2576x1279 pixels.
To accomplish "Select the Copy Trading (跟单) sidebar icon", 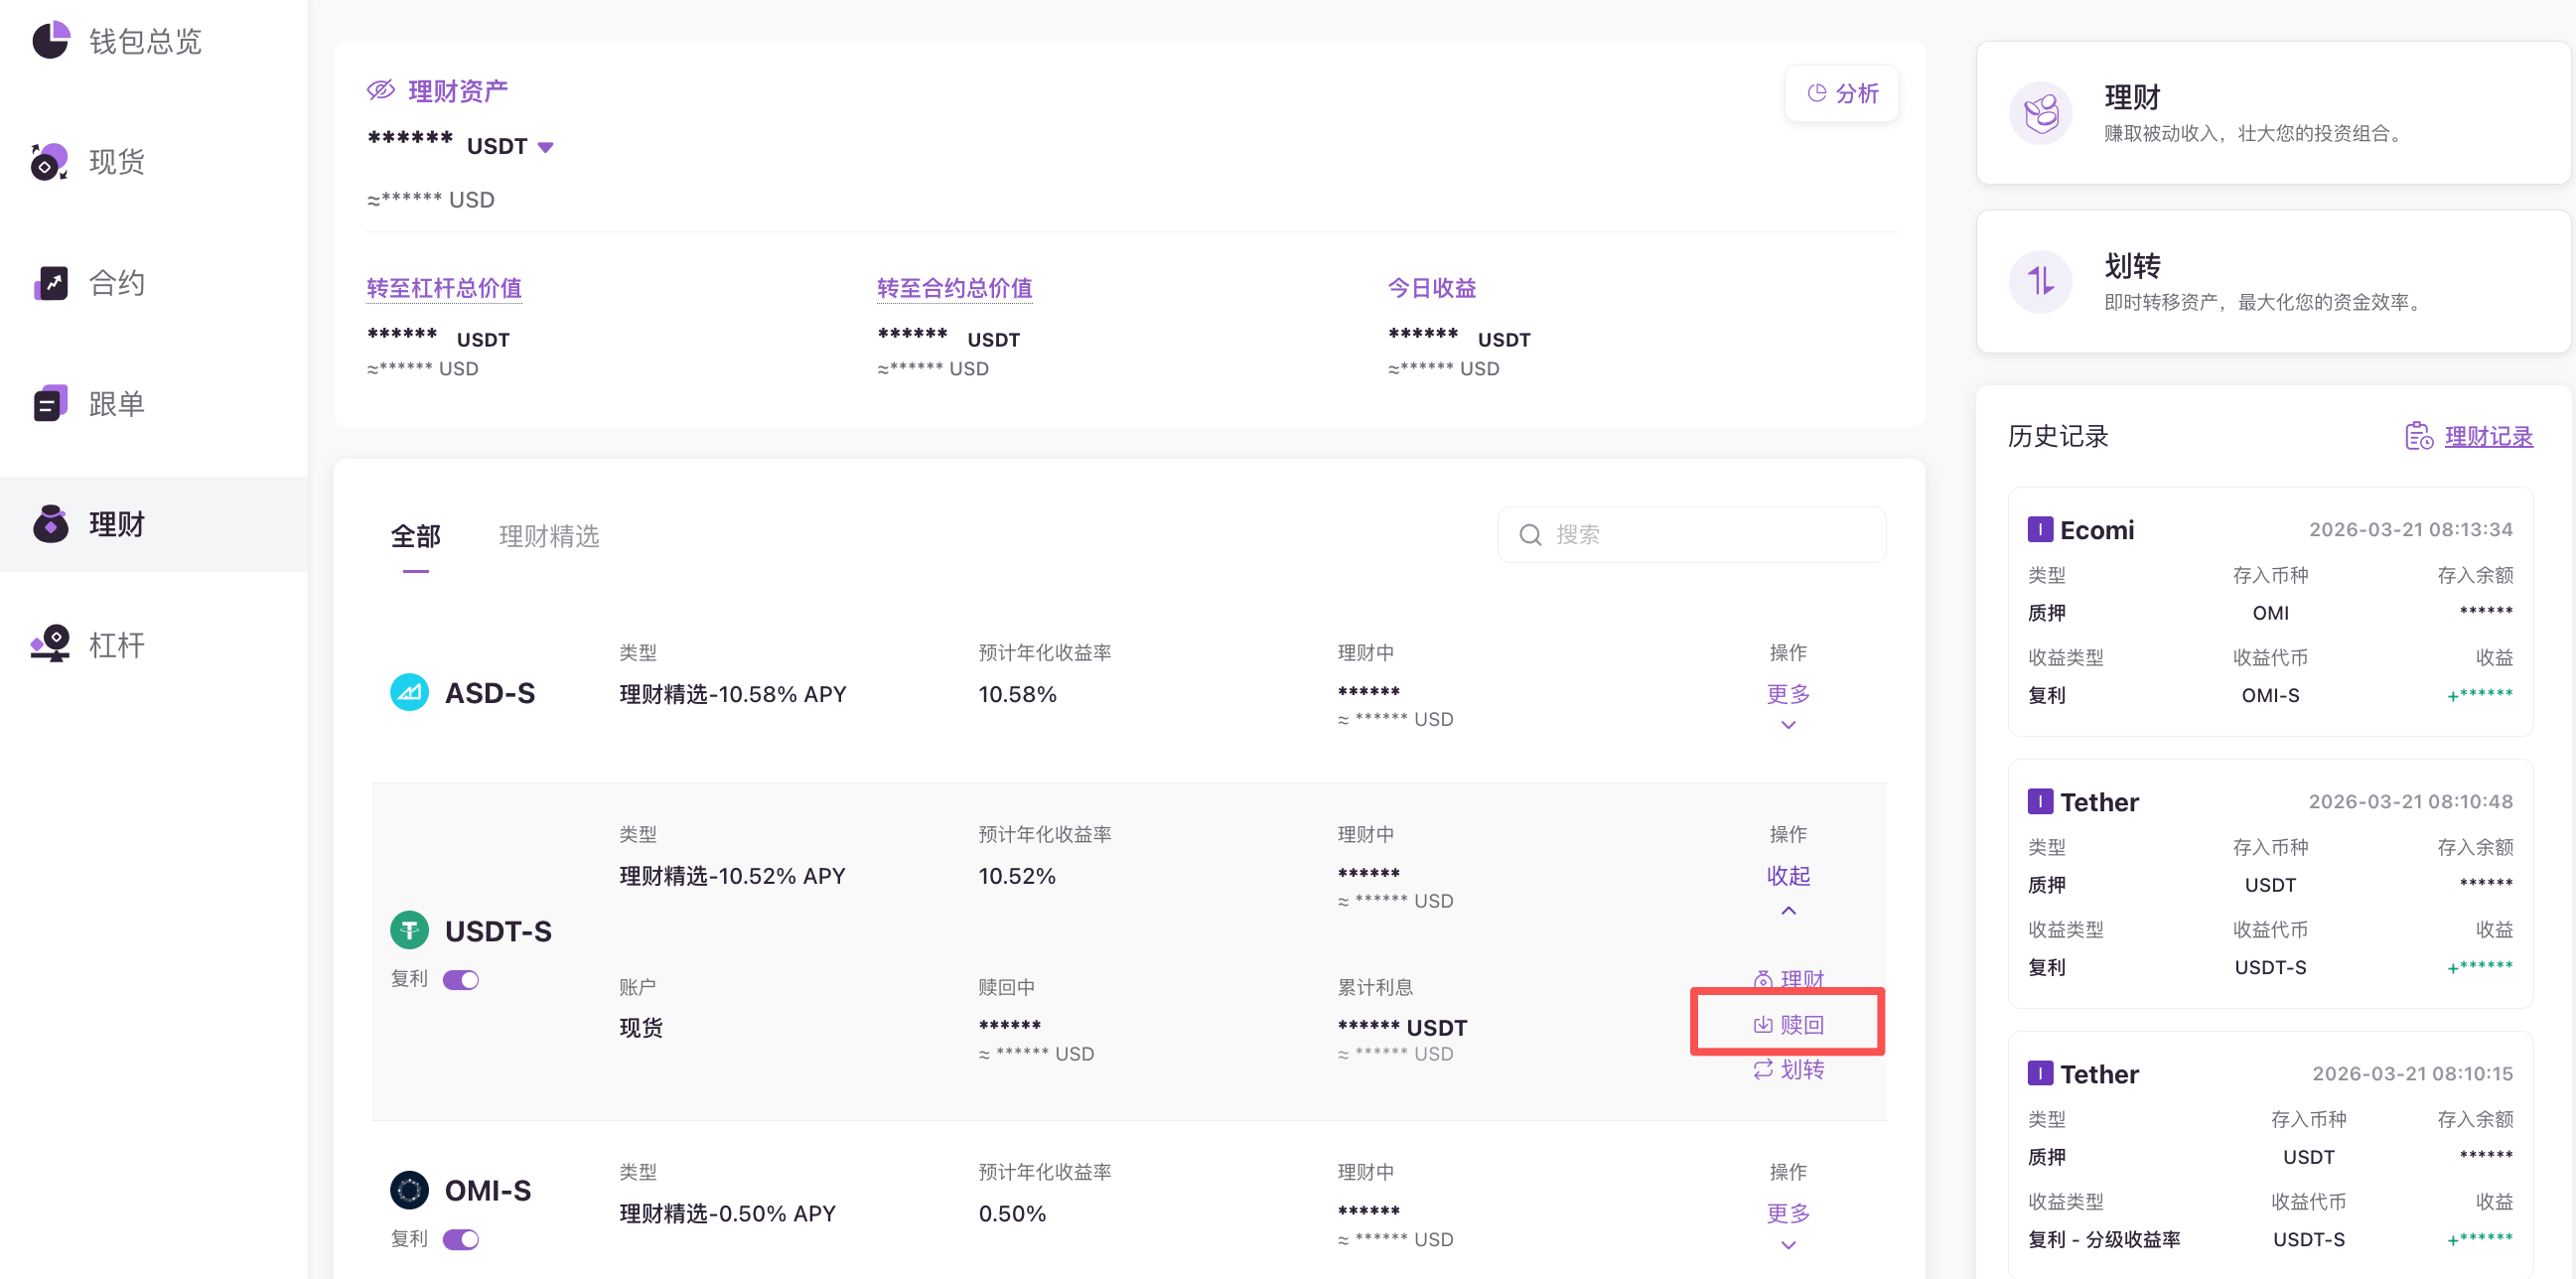I will click(51, 404).
